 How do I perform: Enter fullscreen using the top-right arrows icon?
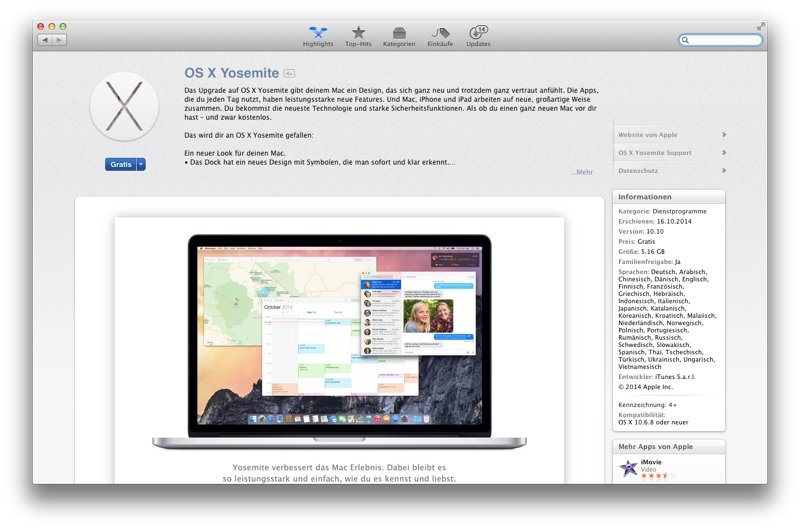(760, 27)
